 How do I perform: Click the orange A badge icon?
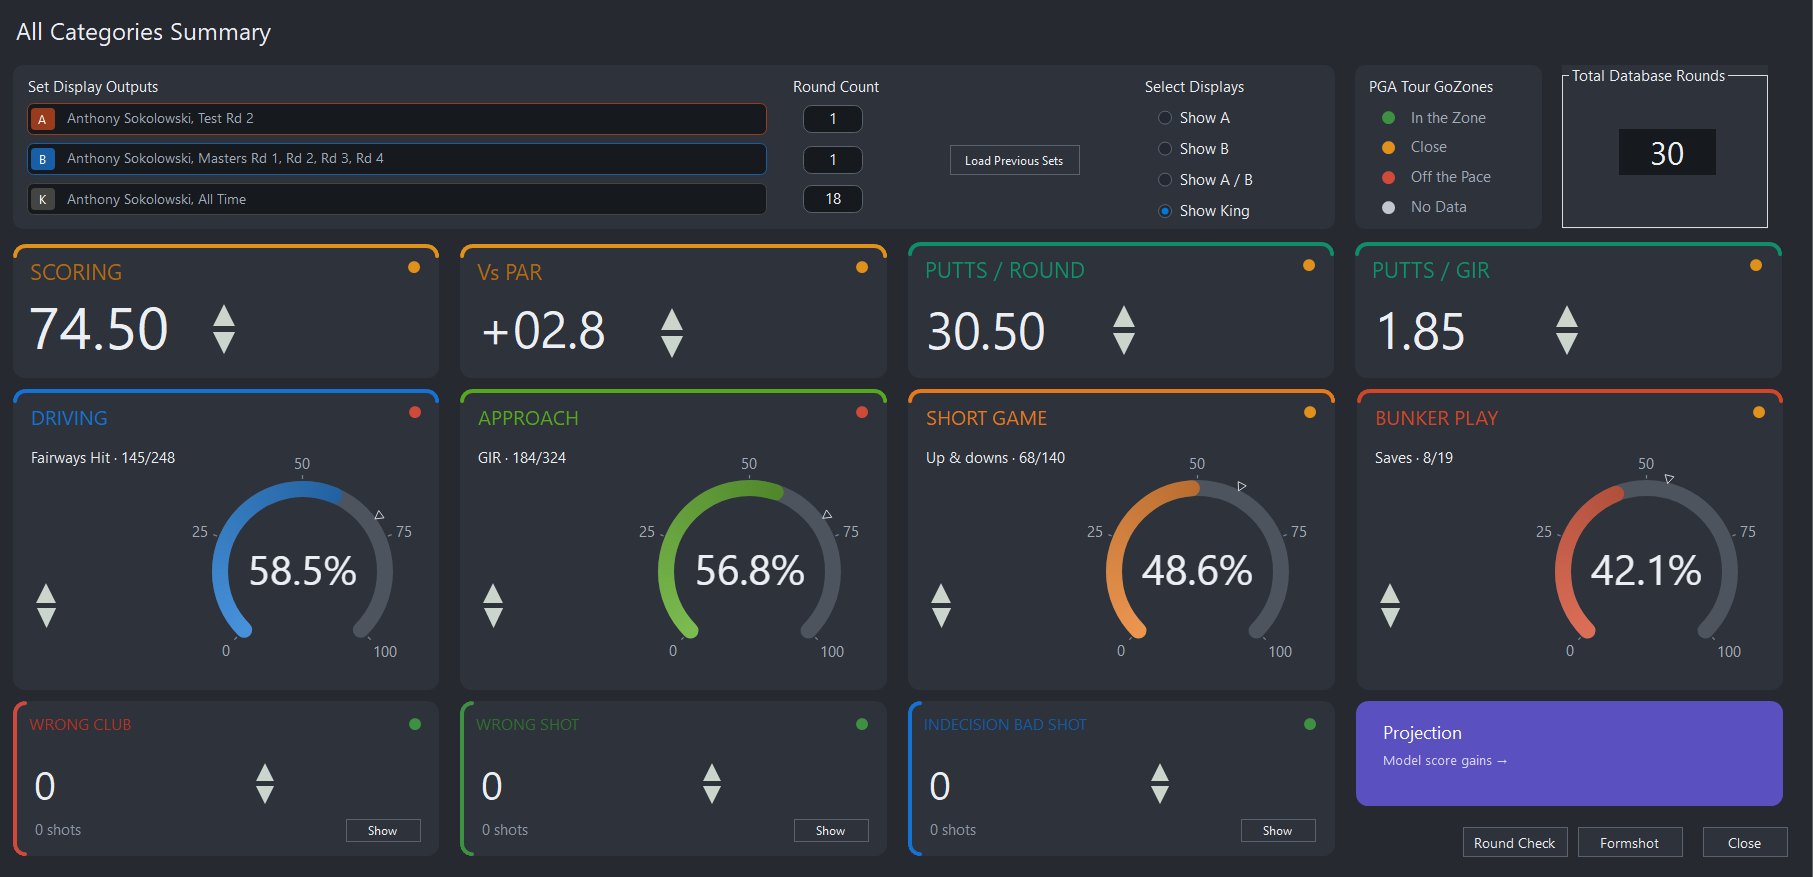[x=42, y=119]
